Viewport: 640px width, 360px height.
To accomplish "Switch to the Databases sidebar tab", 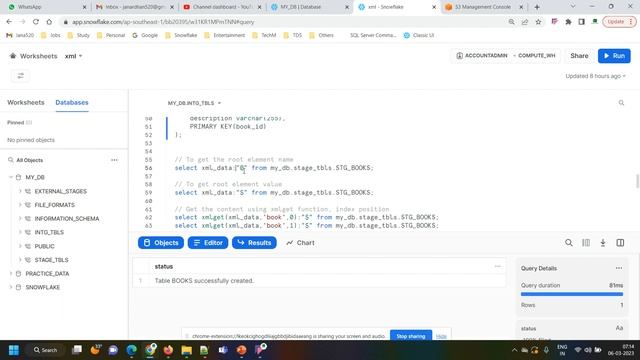I will pos(72,102).
